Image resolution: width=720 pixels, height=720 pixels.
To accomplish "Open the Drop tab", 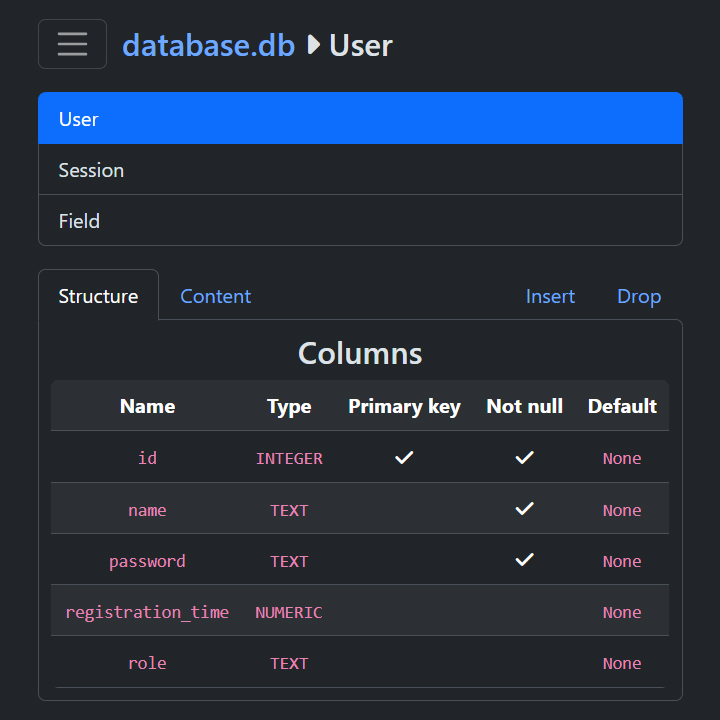I will point(639,296).
